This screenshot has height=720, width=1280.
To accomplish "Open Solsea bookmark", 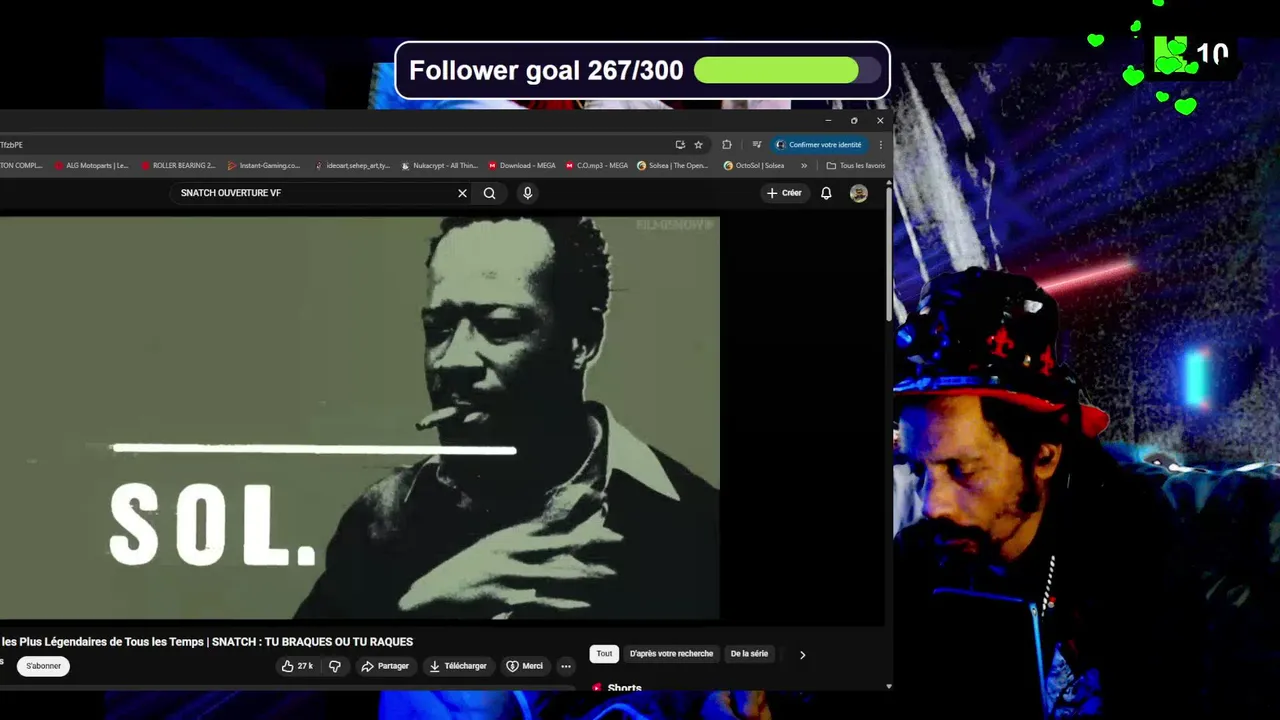I will pos(672,166).
